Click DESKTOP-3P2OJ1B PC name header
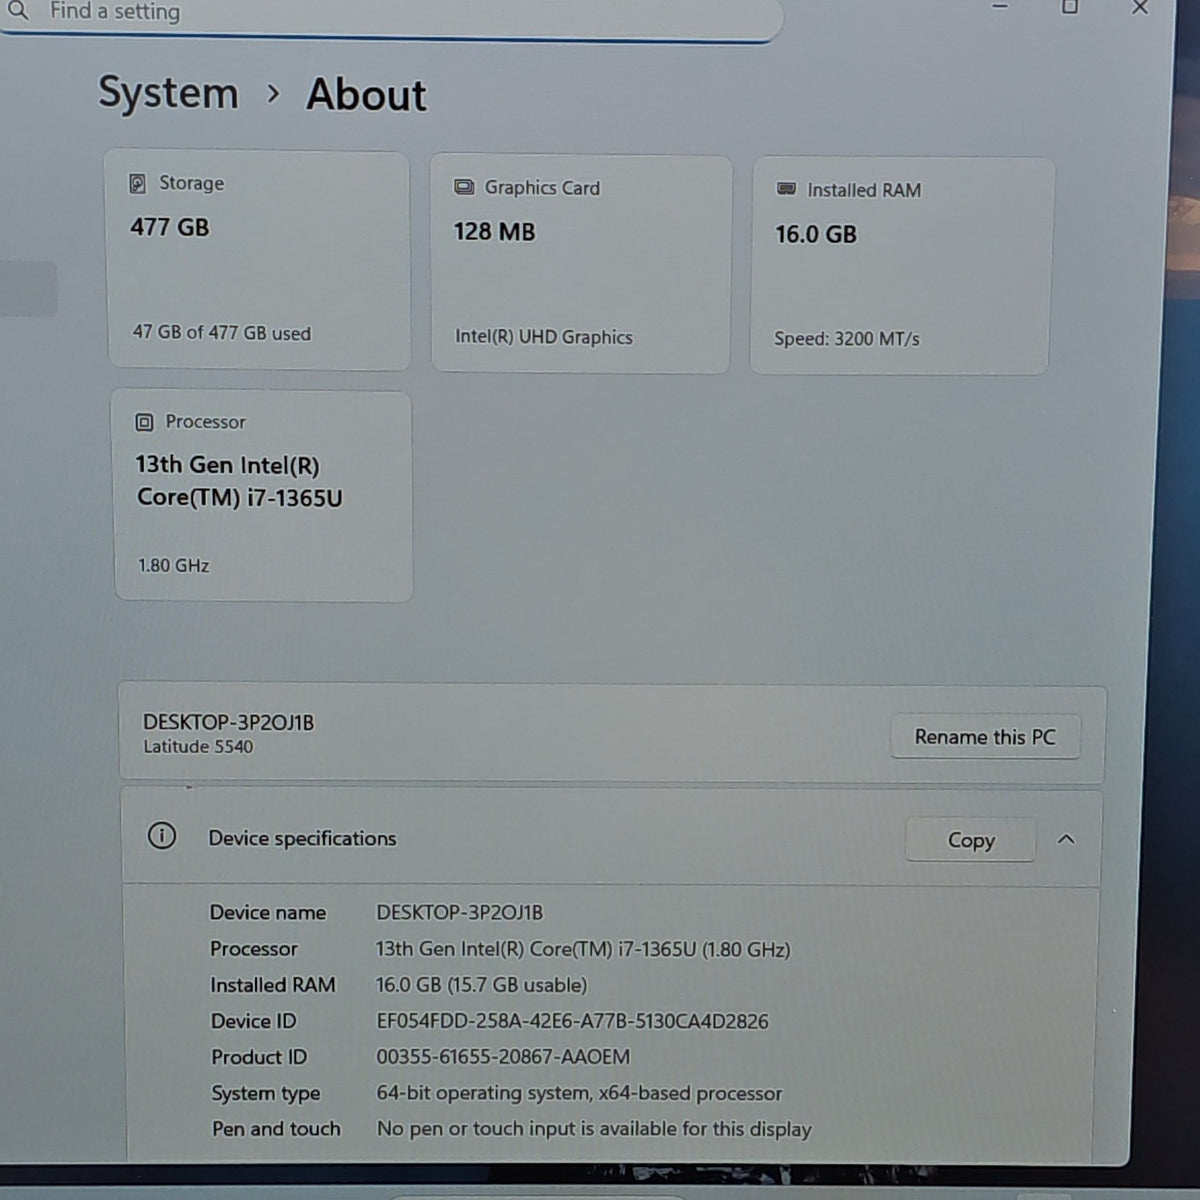The width and height of the screenshot is (1200, 1200). pyautogui.click(x=229, y=722)
